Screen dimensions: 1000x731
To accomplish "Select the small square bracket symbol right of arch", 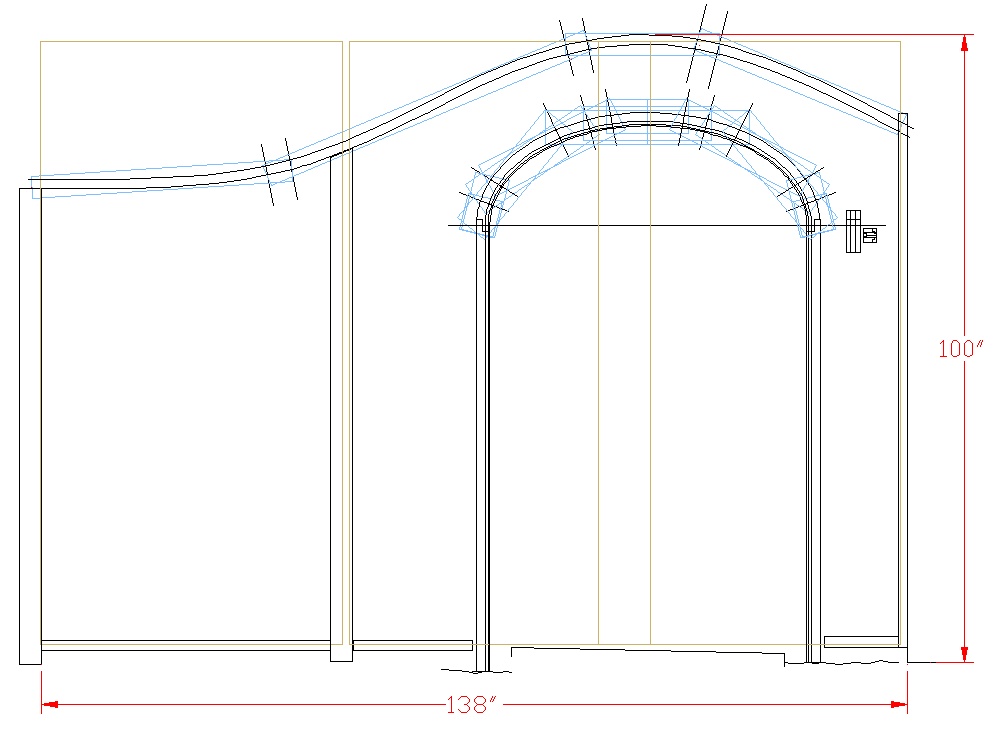I will tap(869, 236).
